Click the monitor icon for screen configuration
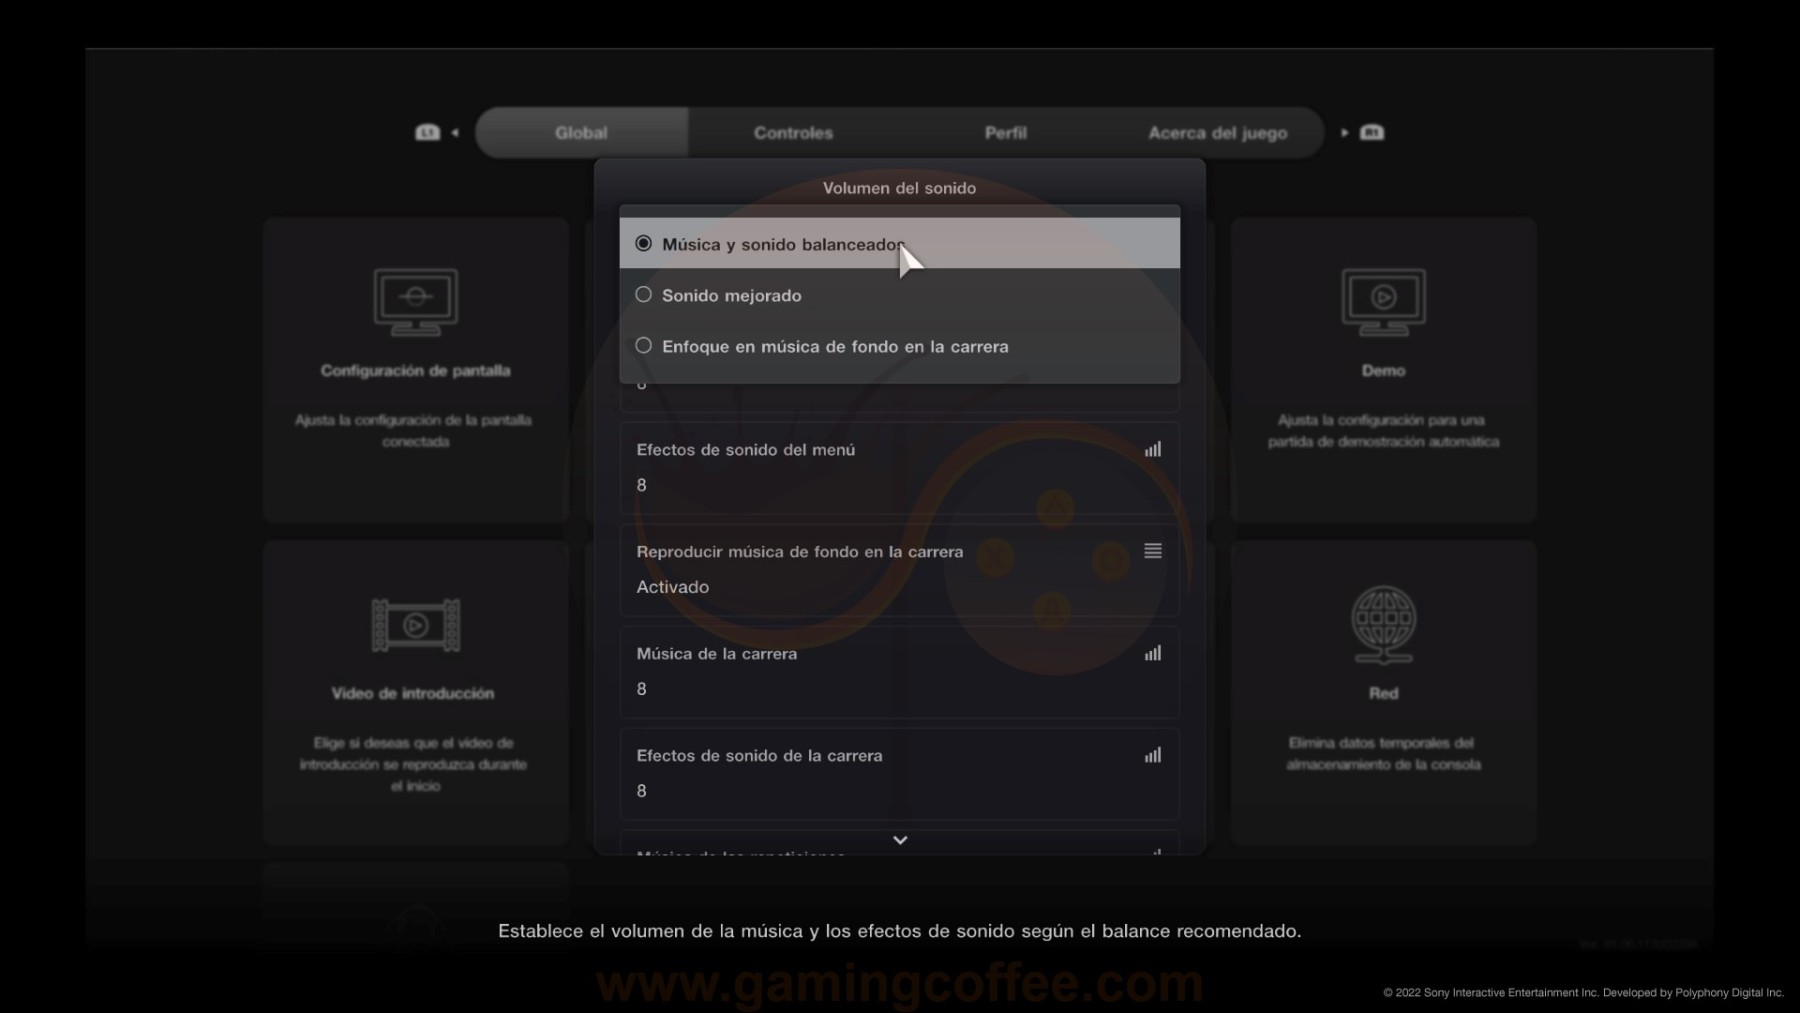 (416, 301)
